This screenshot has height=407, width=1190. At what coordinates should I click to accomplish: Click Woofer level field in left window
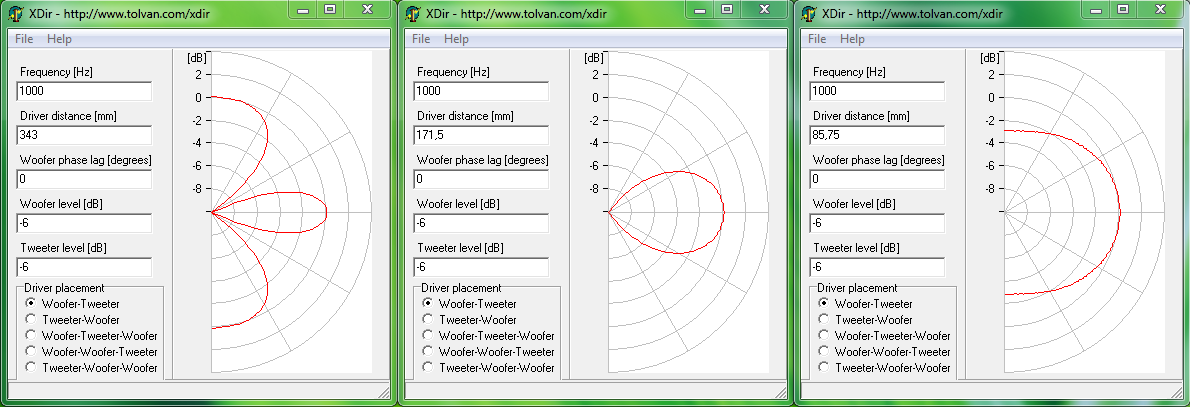coord(84,223)
